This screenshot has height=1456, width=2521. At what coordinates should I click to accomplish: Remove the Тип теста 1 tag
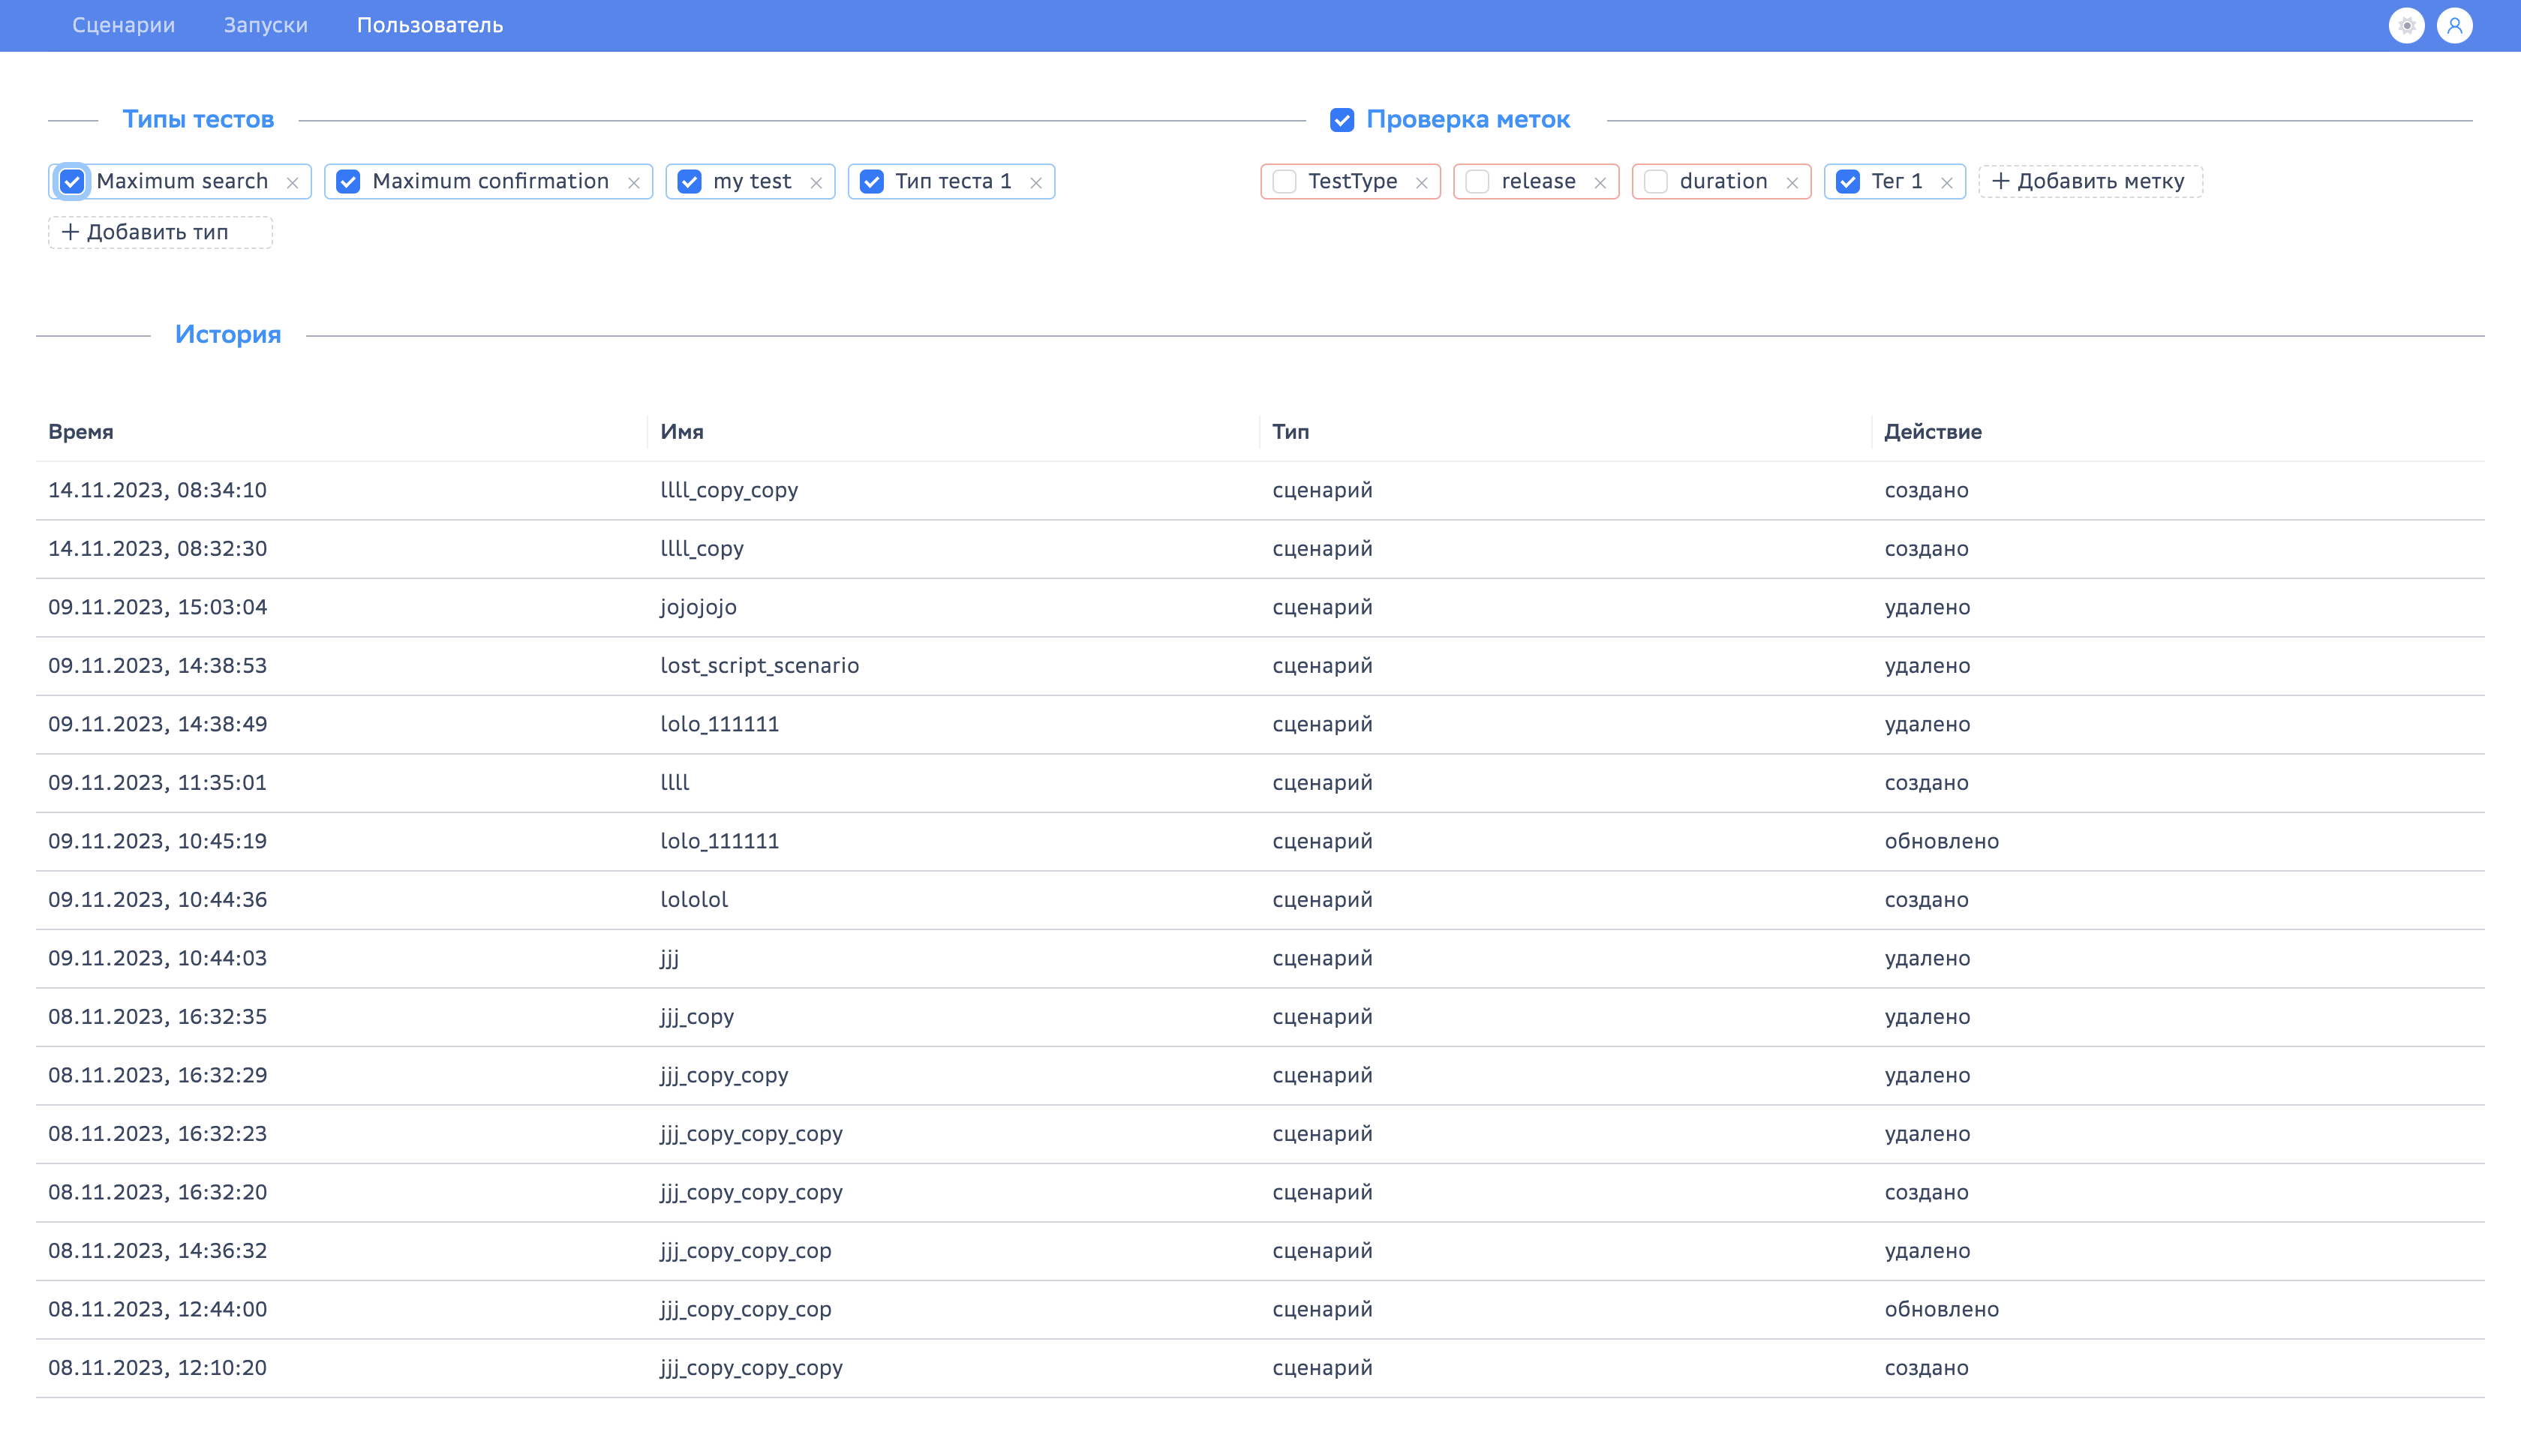point(1036,183)
